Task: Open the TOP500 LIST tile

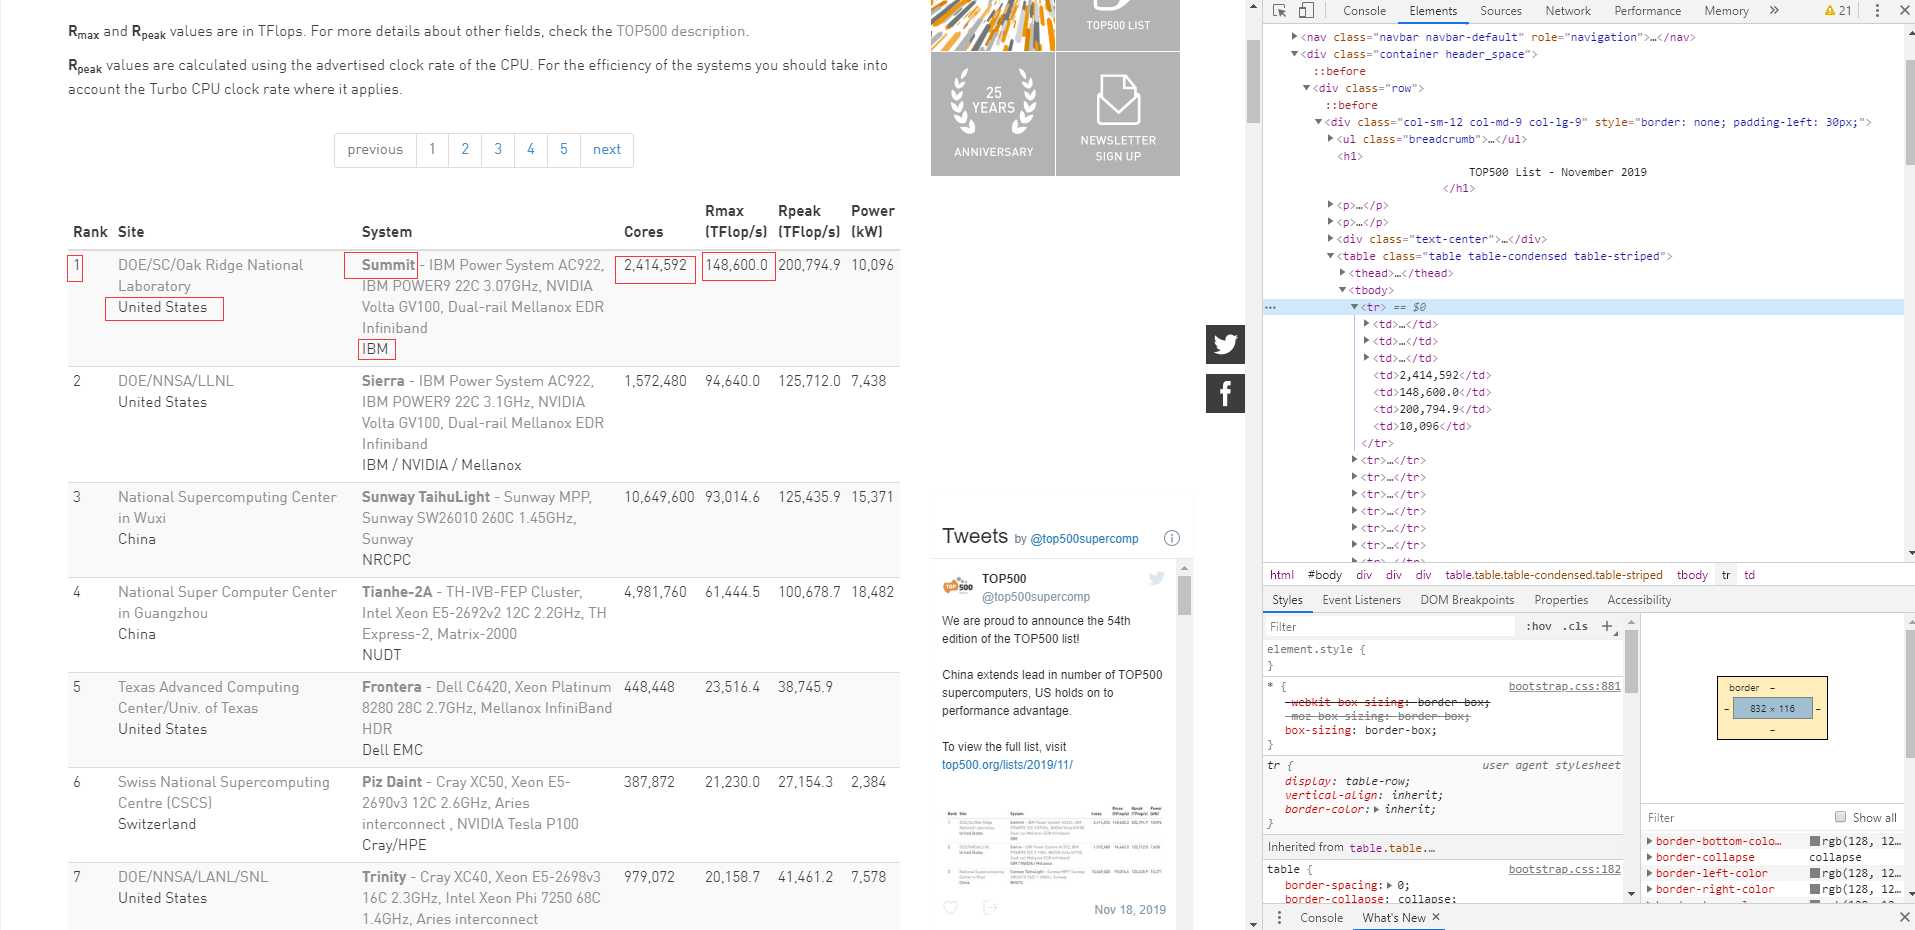Action: (x=1118, y=25)
